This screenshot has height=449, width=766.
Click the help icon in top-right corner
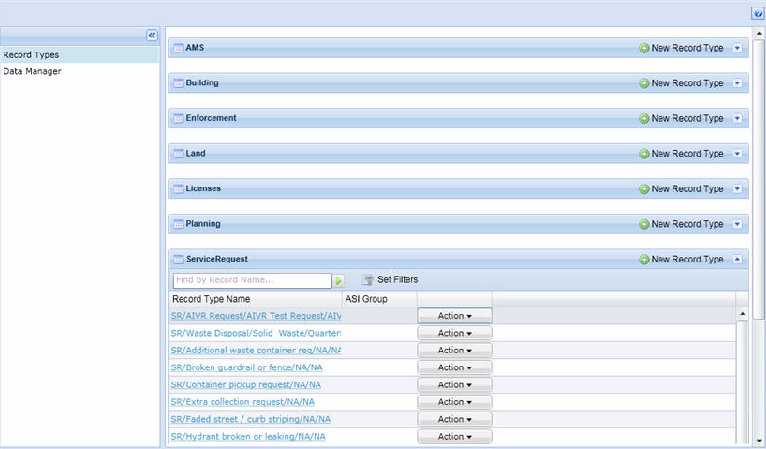tap(757, 14)
